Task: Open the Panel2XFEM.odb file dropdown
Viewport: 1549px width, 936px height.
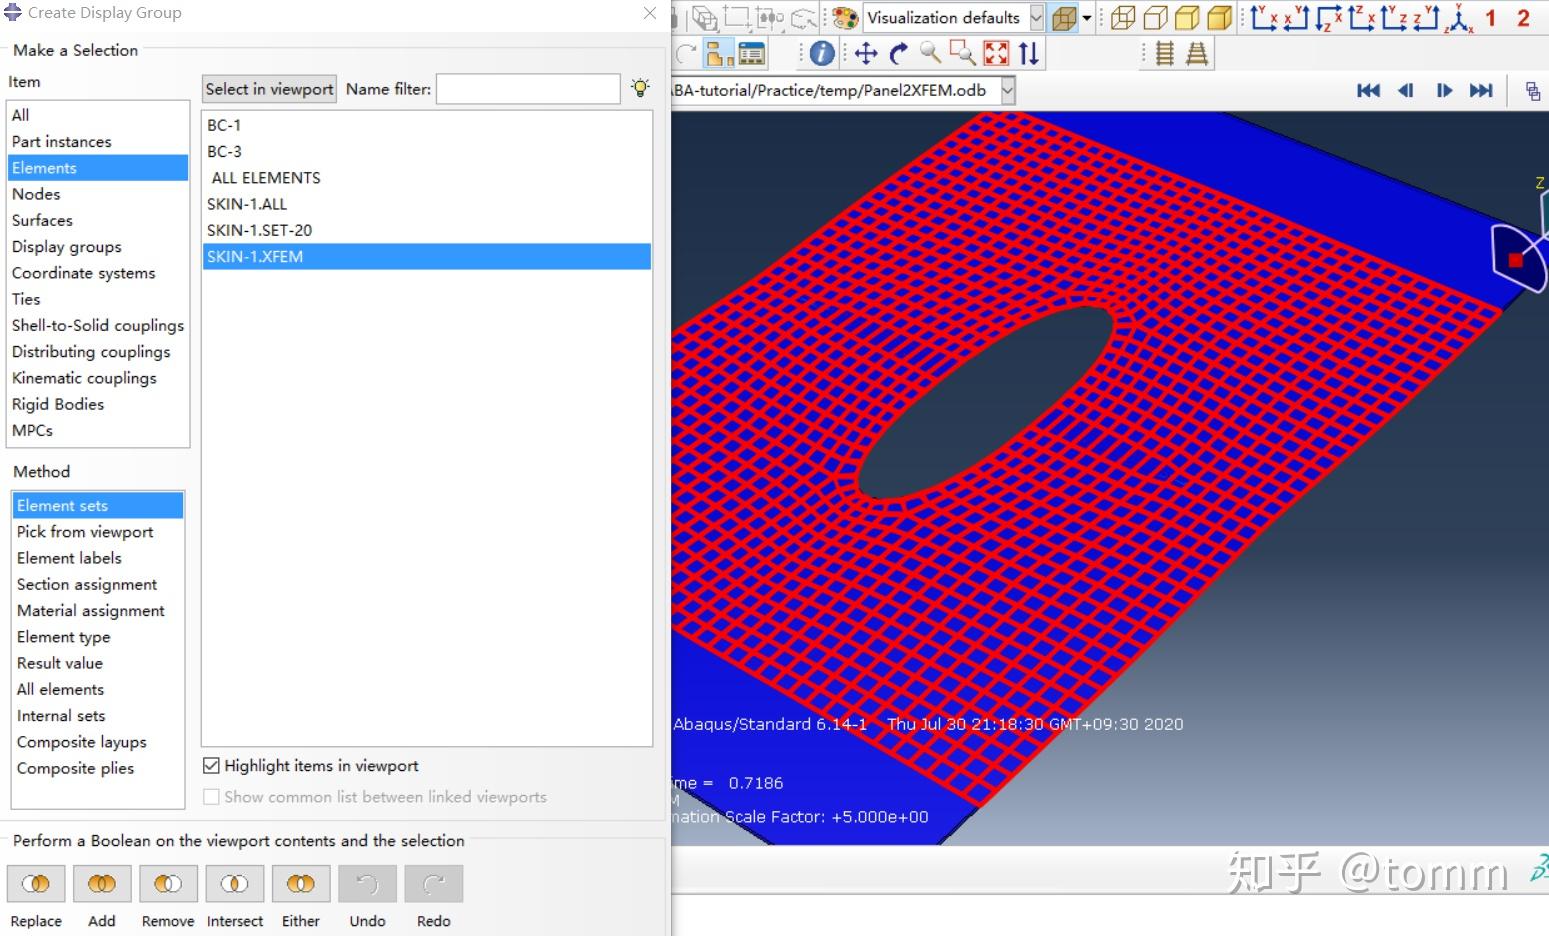Action: point(1009,90)
